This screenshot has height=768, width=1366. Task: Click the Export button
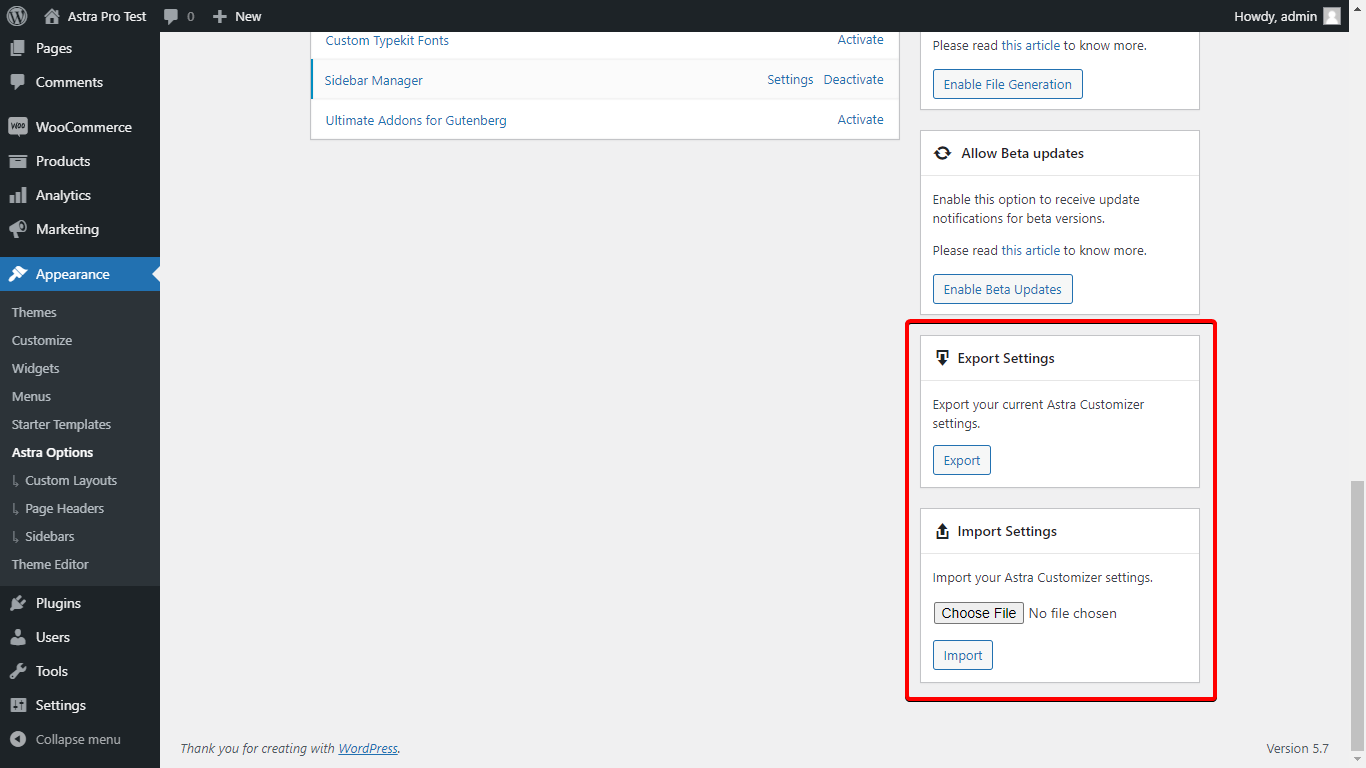coord(962,460)
